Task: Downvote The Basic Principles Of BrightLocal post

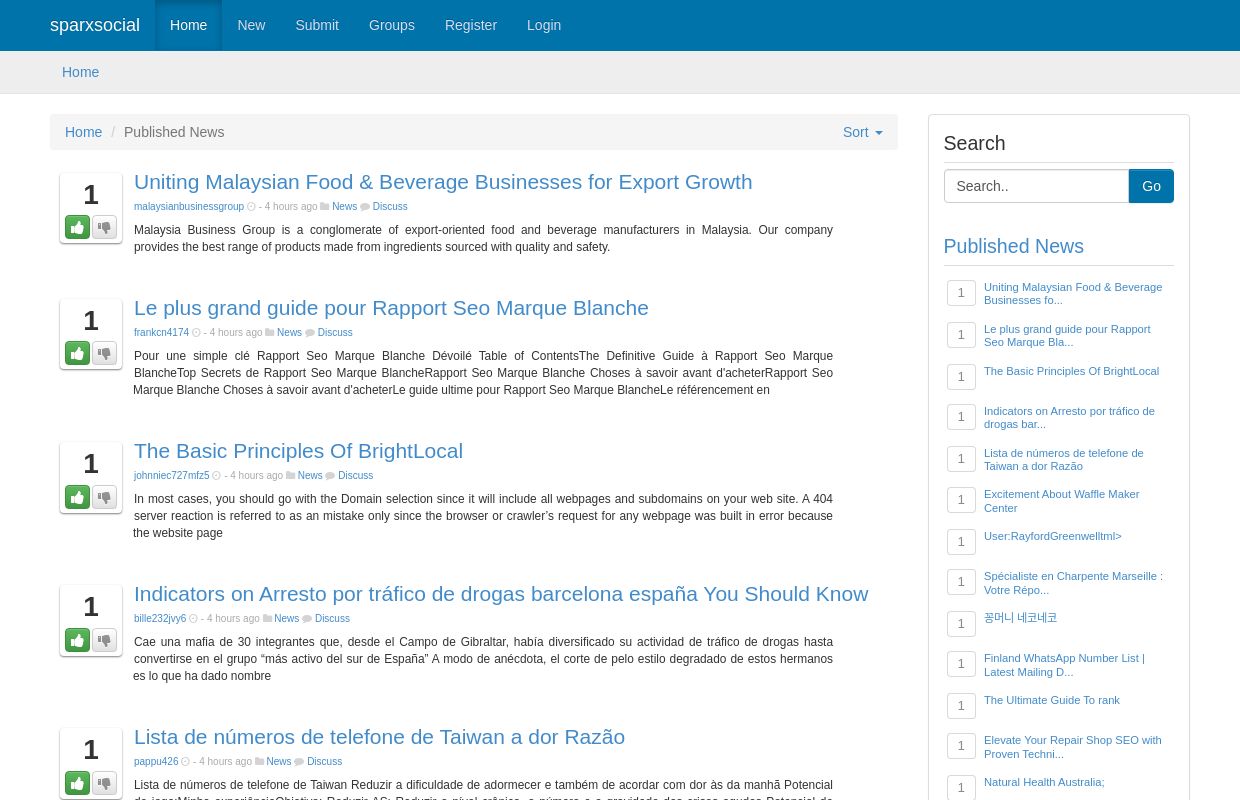Action: pos(105,497)
